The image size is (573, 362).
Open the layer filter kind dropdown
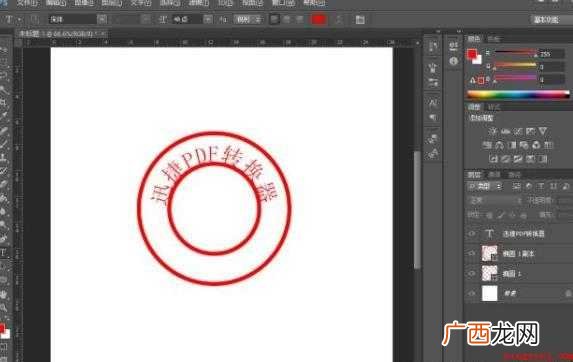coord(485,187)
